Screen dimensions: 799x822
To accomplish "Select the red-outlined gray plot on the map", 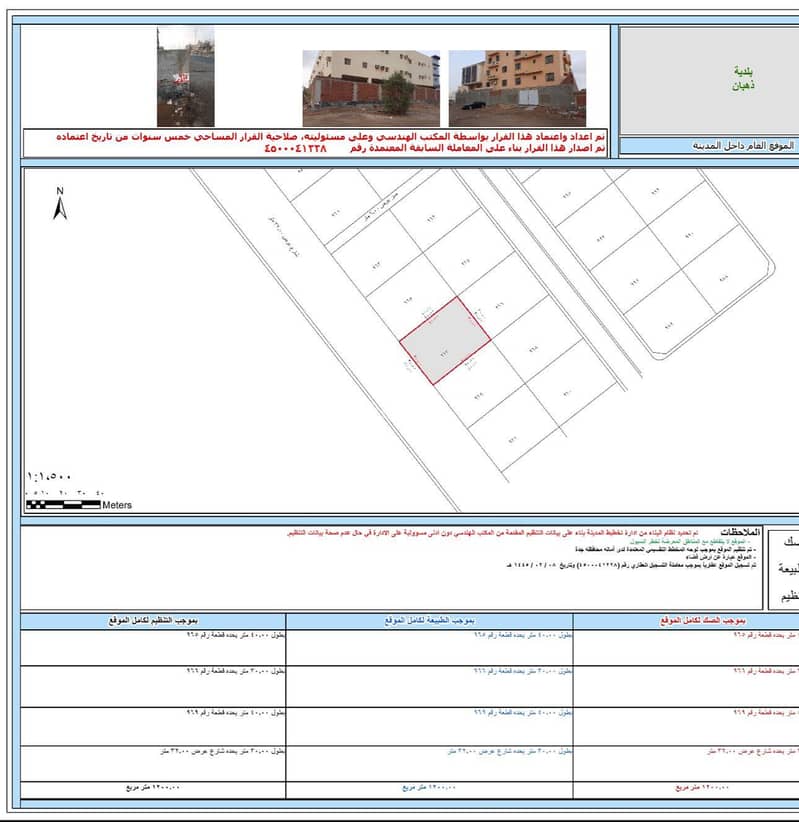I will pyautogui.click(x=445, y=341).
